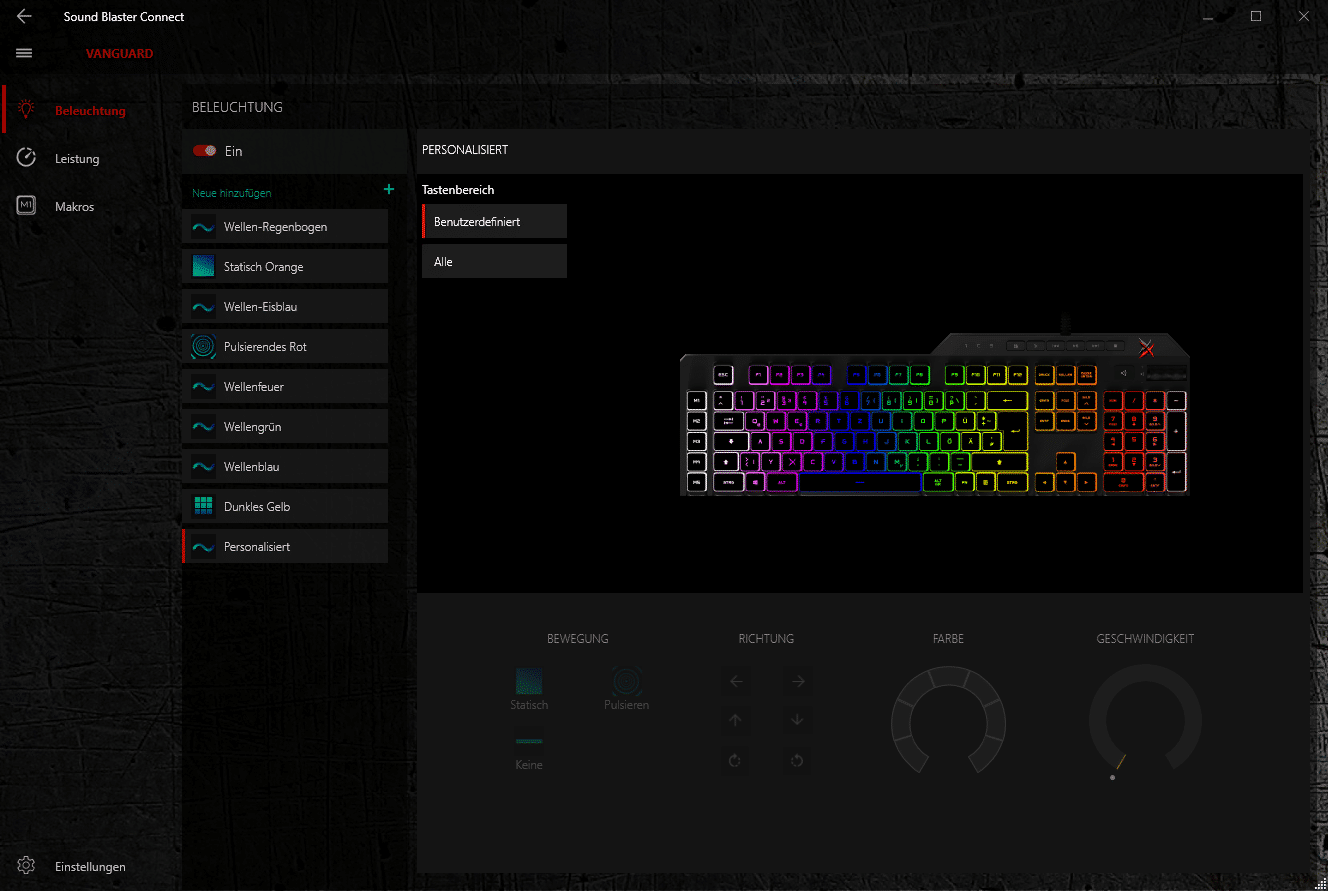Adjust the Geschwindigkeit speed dial
Image resolution: width=1328 pixels, height=891 pixels.
coord(1144,720)
